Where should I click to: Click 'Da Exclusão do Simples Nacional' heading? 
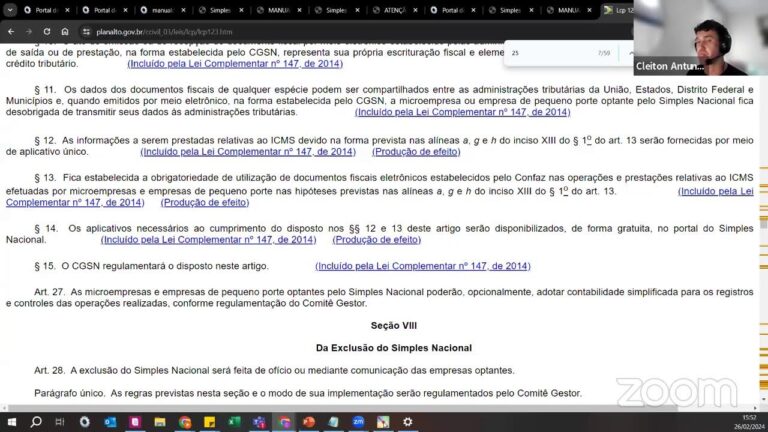[x=394, y=348]
